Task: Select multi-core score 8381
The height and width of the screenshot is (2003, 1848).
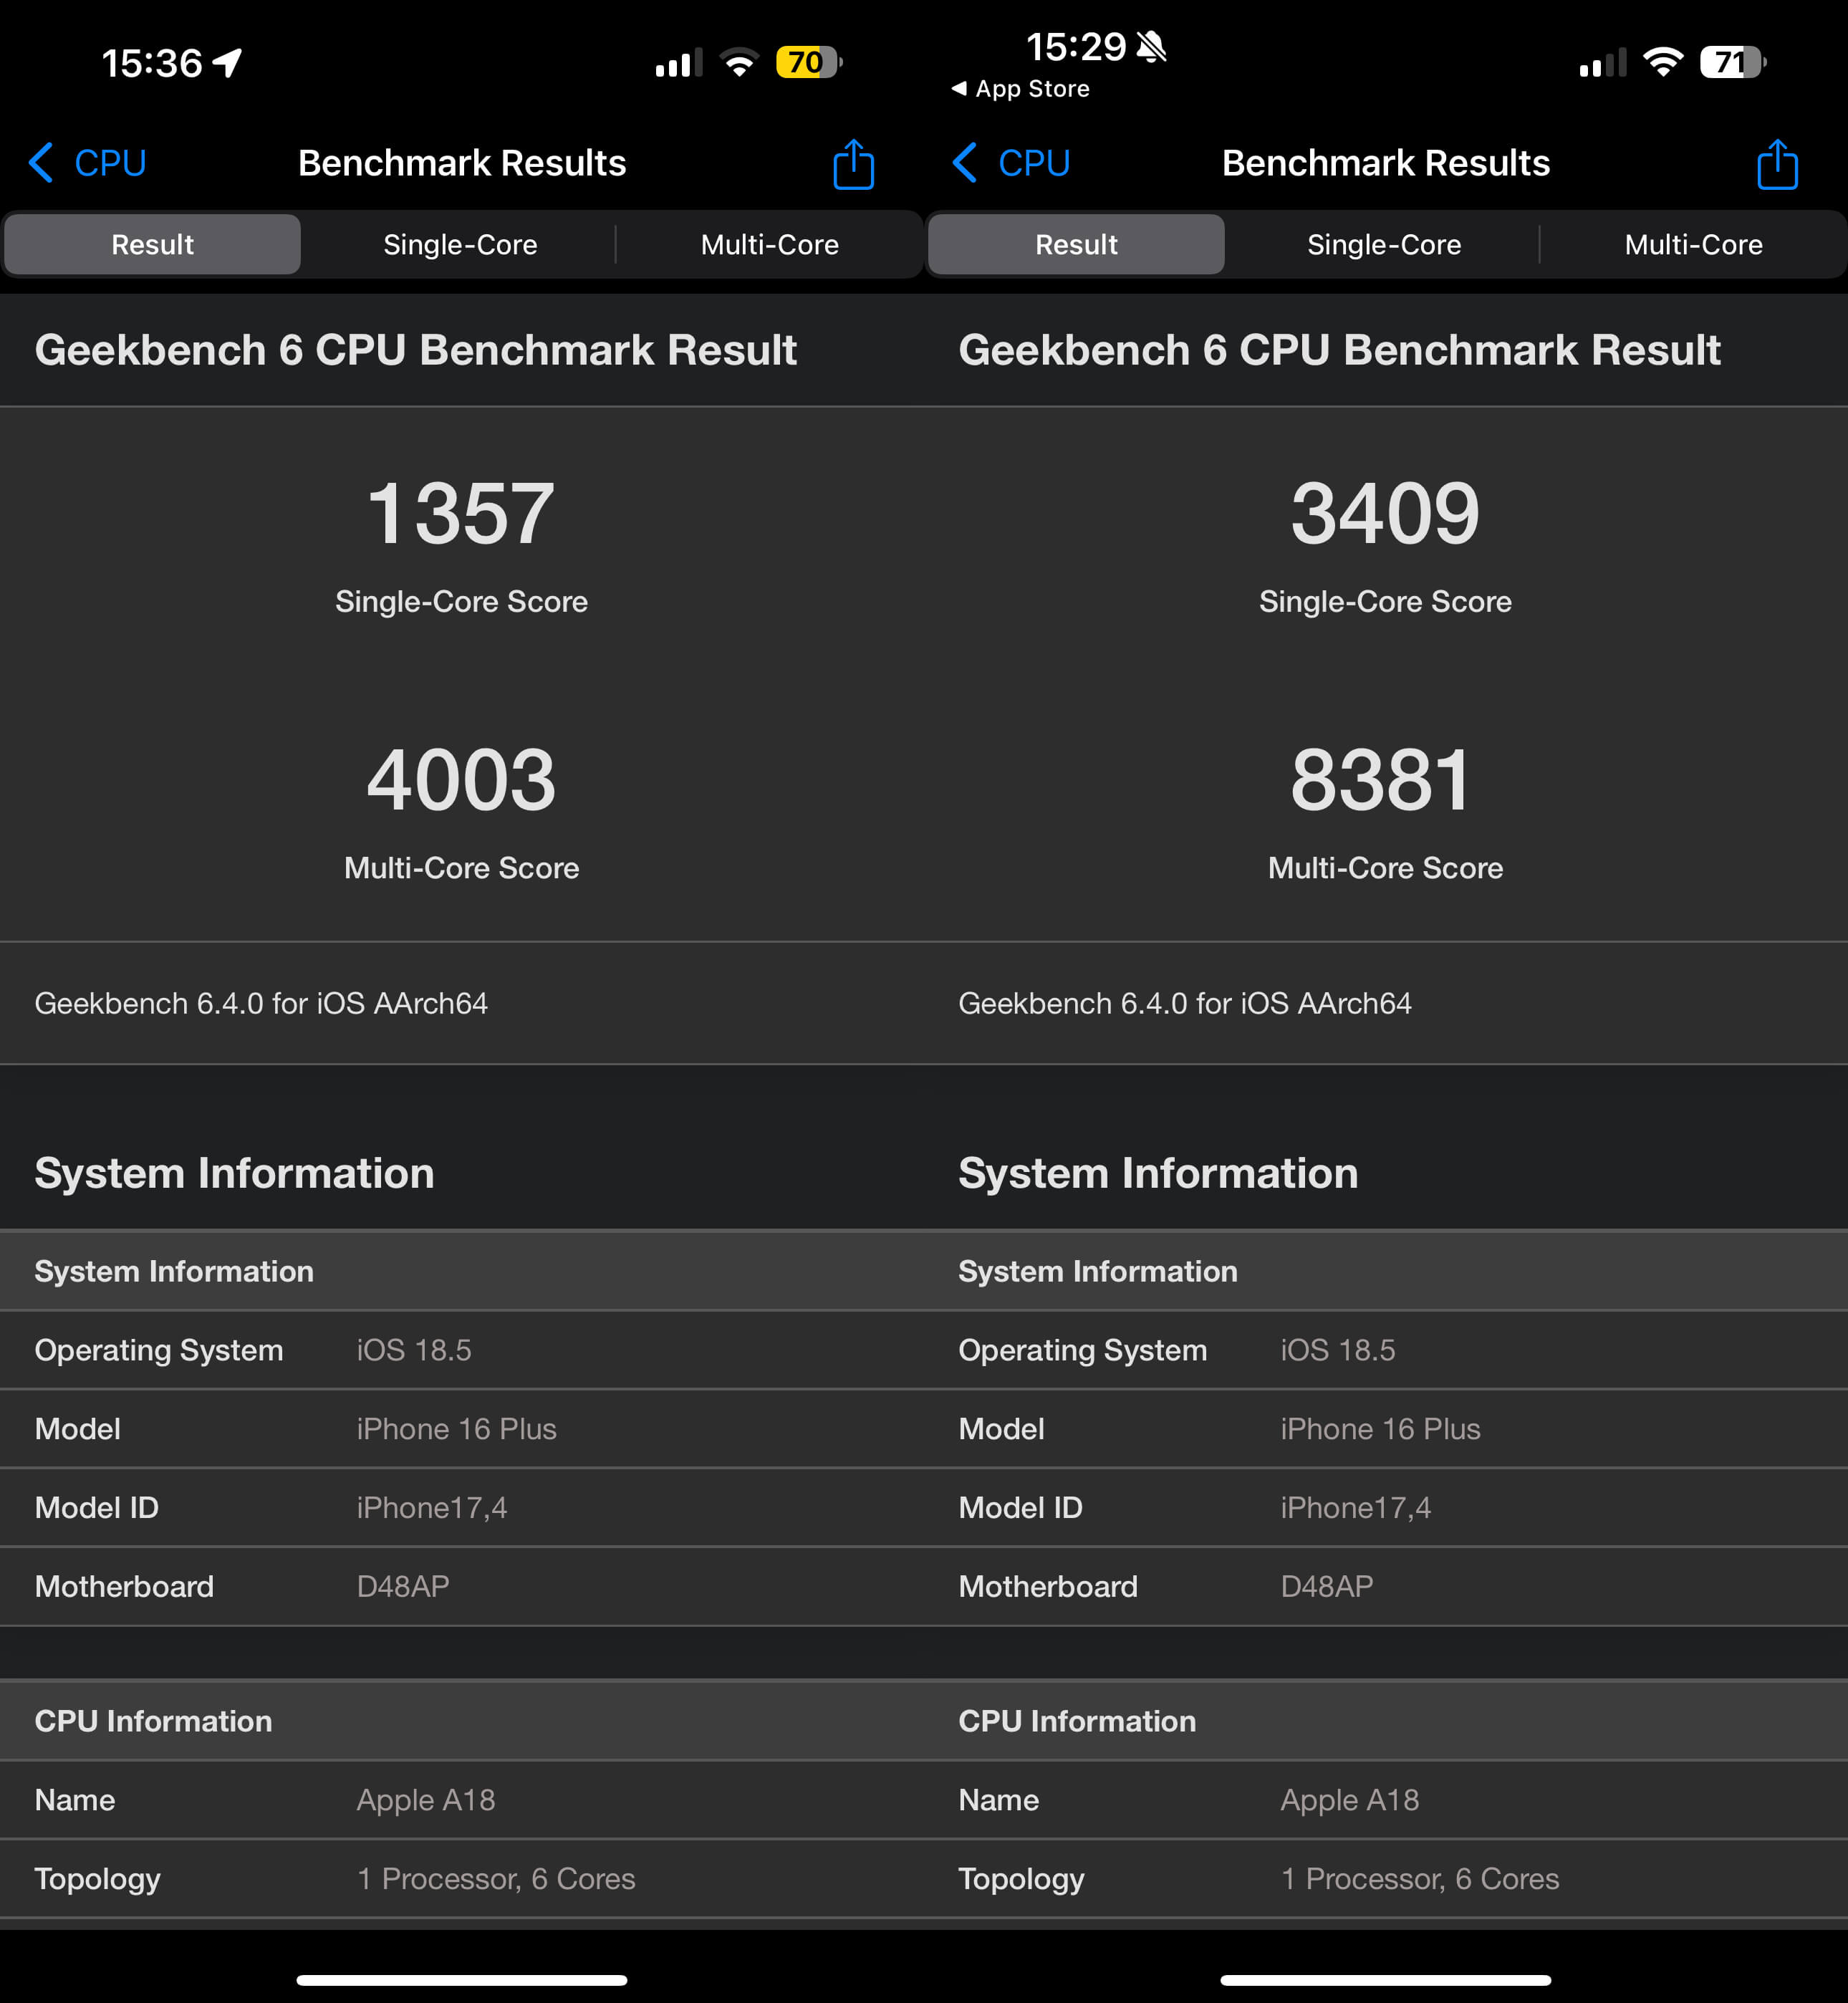Action: pos(1381,780)
